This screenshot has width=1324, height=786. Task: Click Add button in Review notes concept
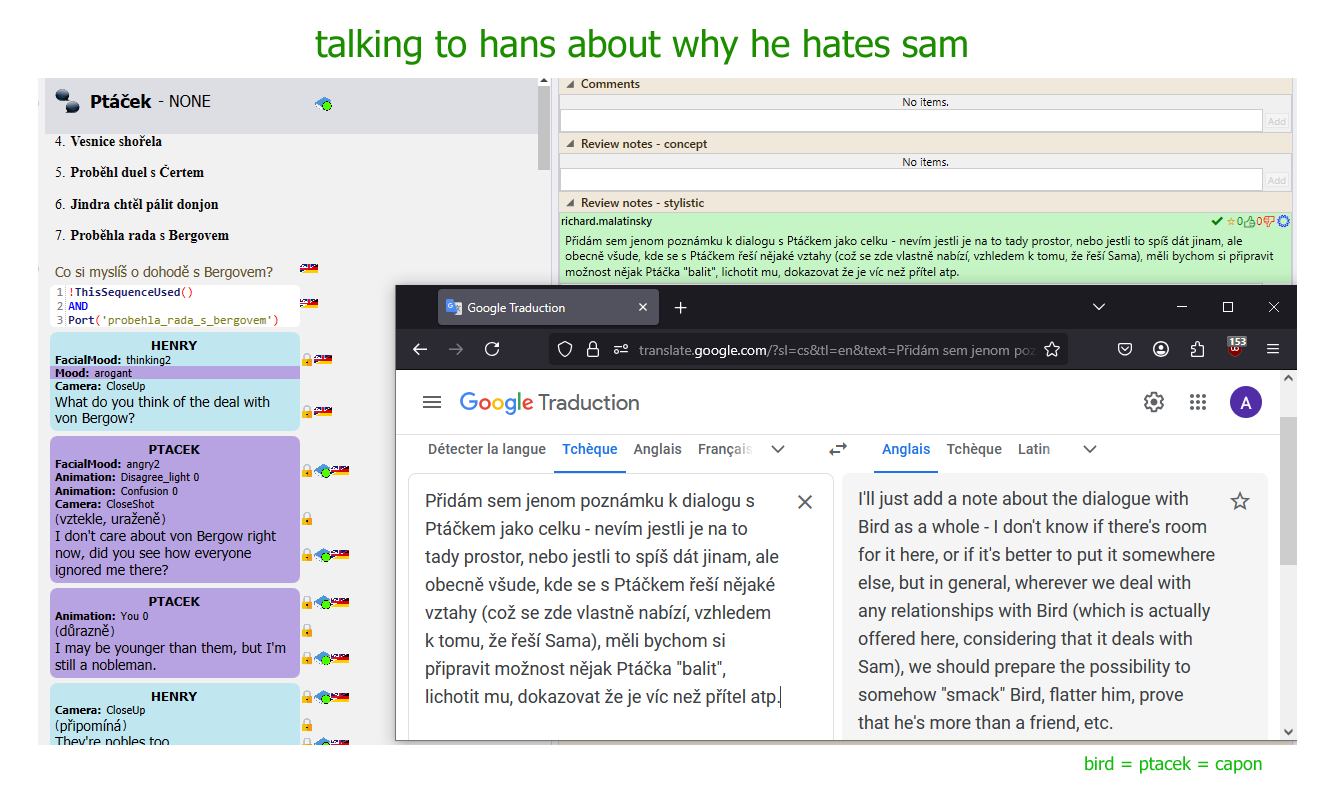[1276, 180]
